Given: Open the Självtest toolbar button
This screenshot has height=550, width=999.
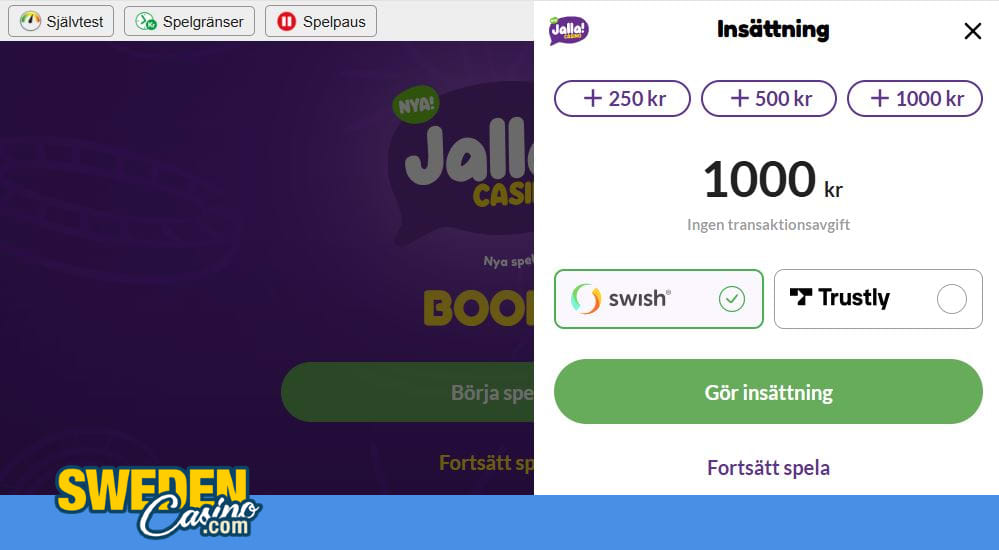Looking at the screenshot, I should coord(61,21).
